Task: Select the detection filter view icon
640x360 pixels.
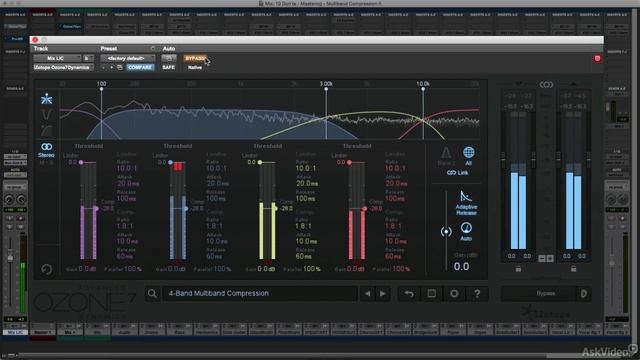Action: 47,131
